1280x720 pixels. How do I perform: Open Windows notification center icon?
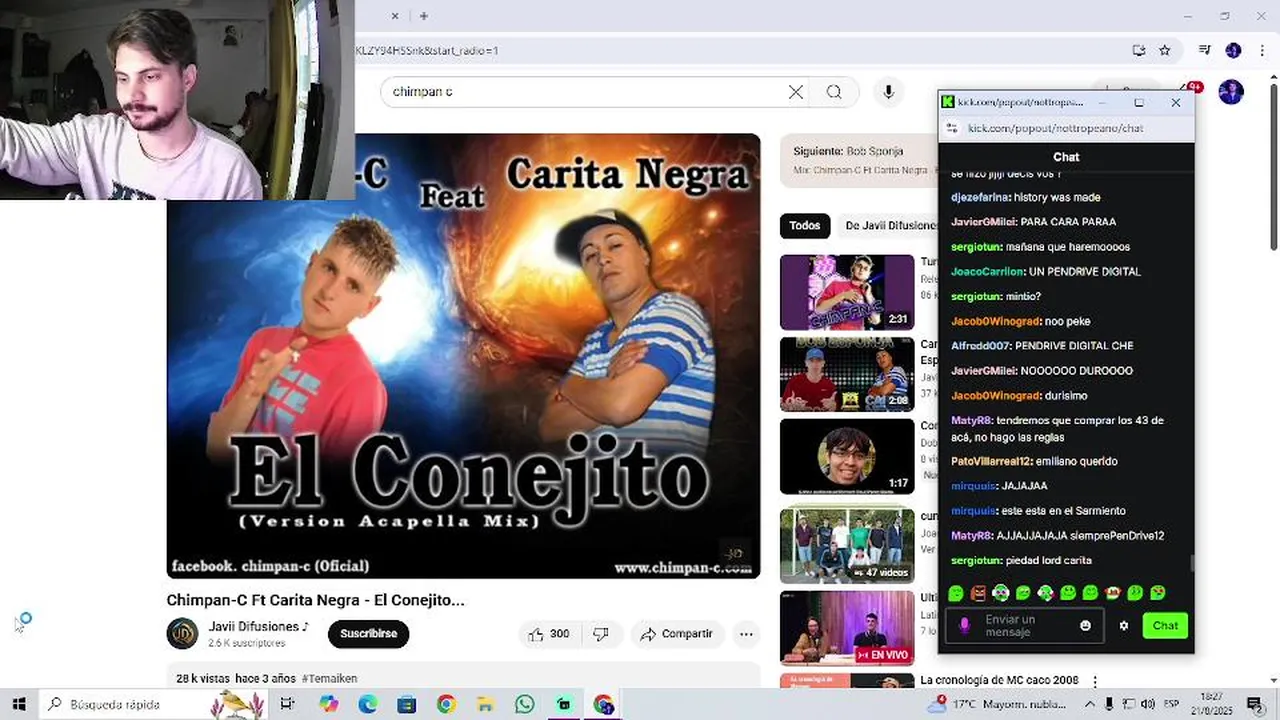click(x=1254, y=704)
